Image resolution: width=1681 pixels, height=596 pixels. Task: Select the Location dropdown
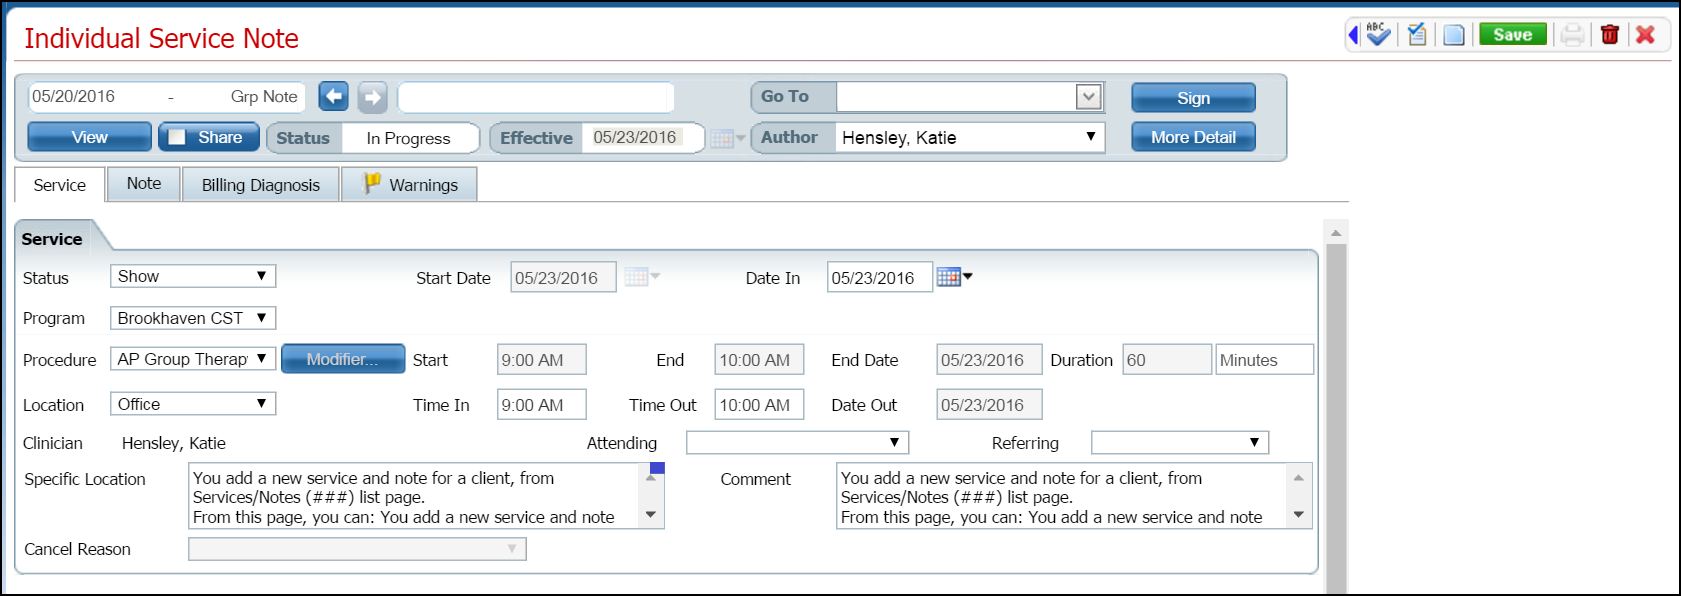(x=193, y=404)
